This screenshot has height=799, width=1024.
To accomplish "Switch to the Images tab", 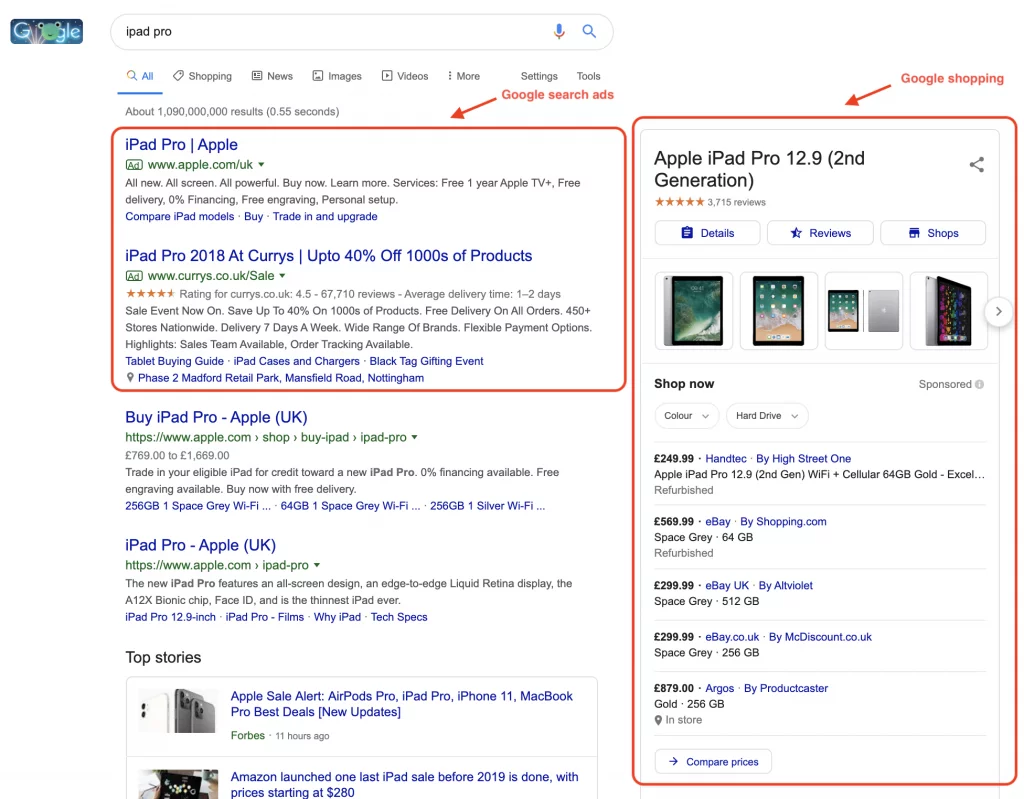I will [x=337, y=75].
